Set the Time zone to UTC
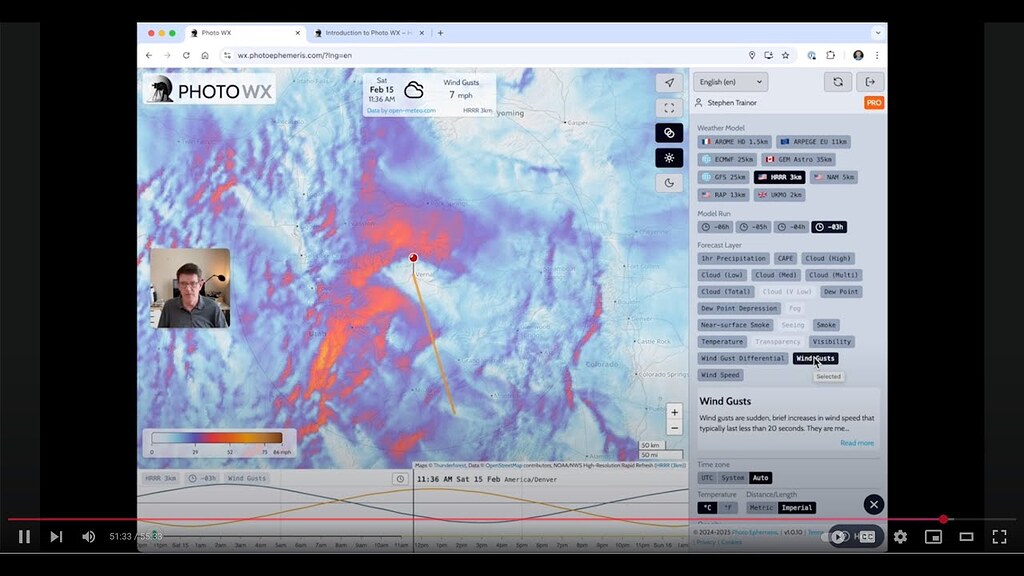 tap(707, 477)
